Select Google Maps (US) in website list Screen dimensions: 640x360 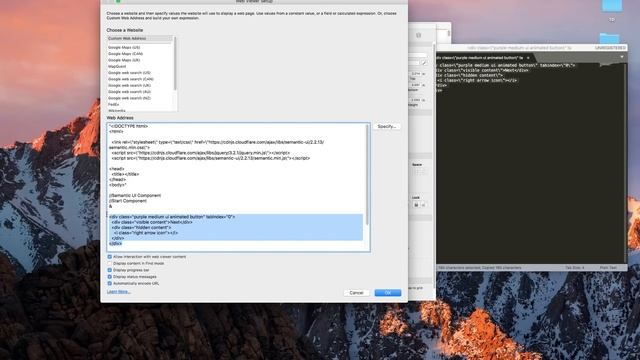124,47
